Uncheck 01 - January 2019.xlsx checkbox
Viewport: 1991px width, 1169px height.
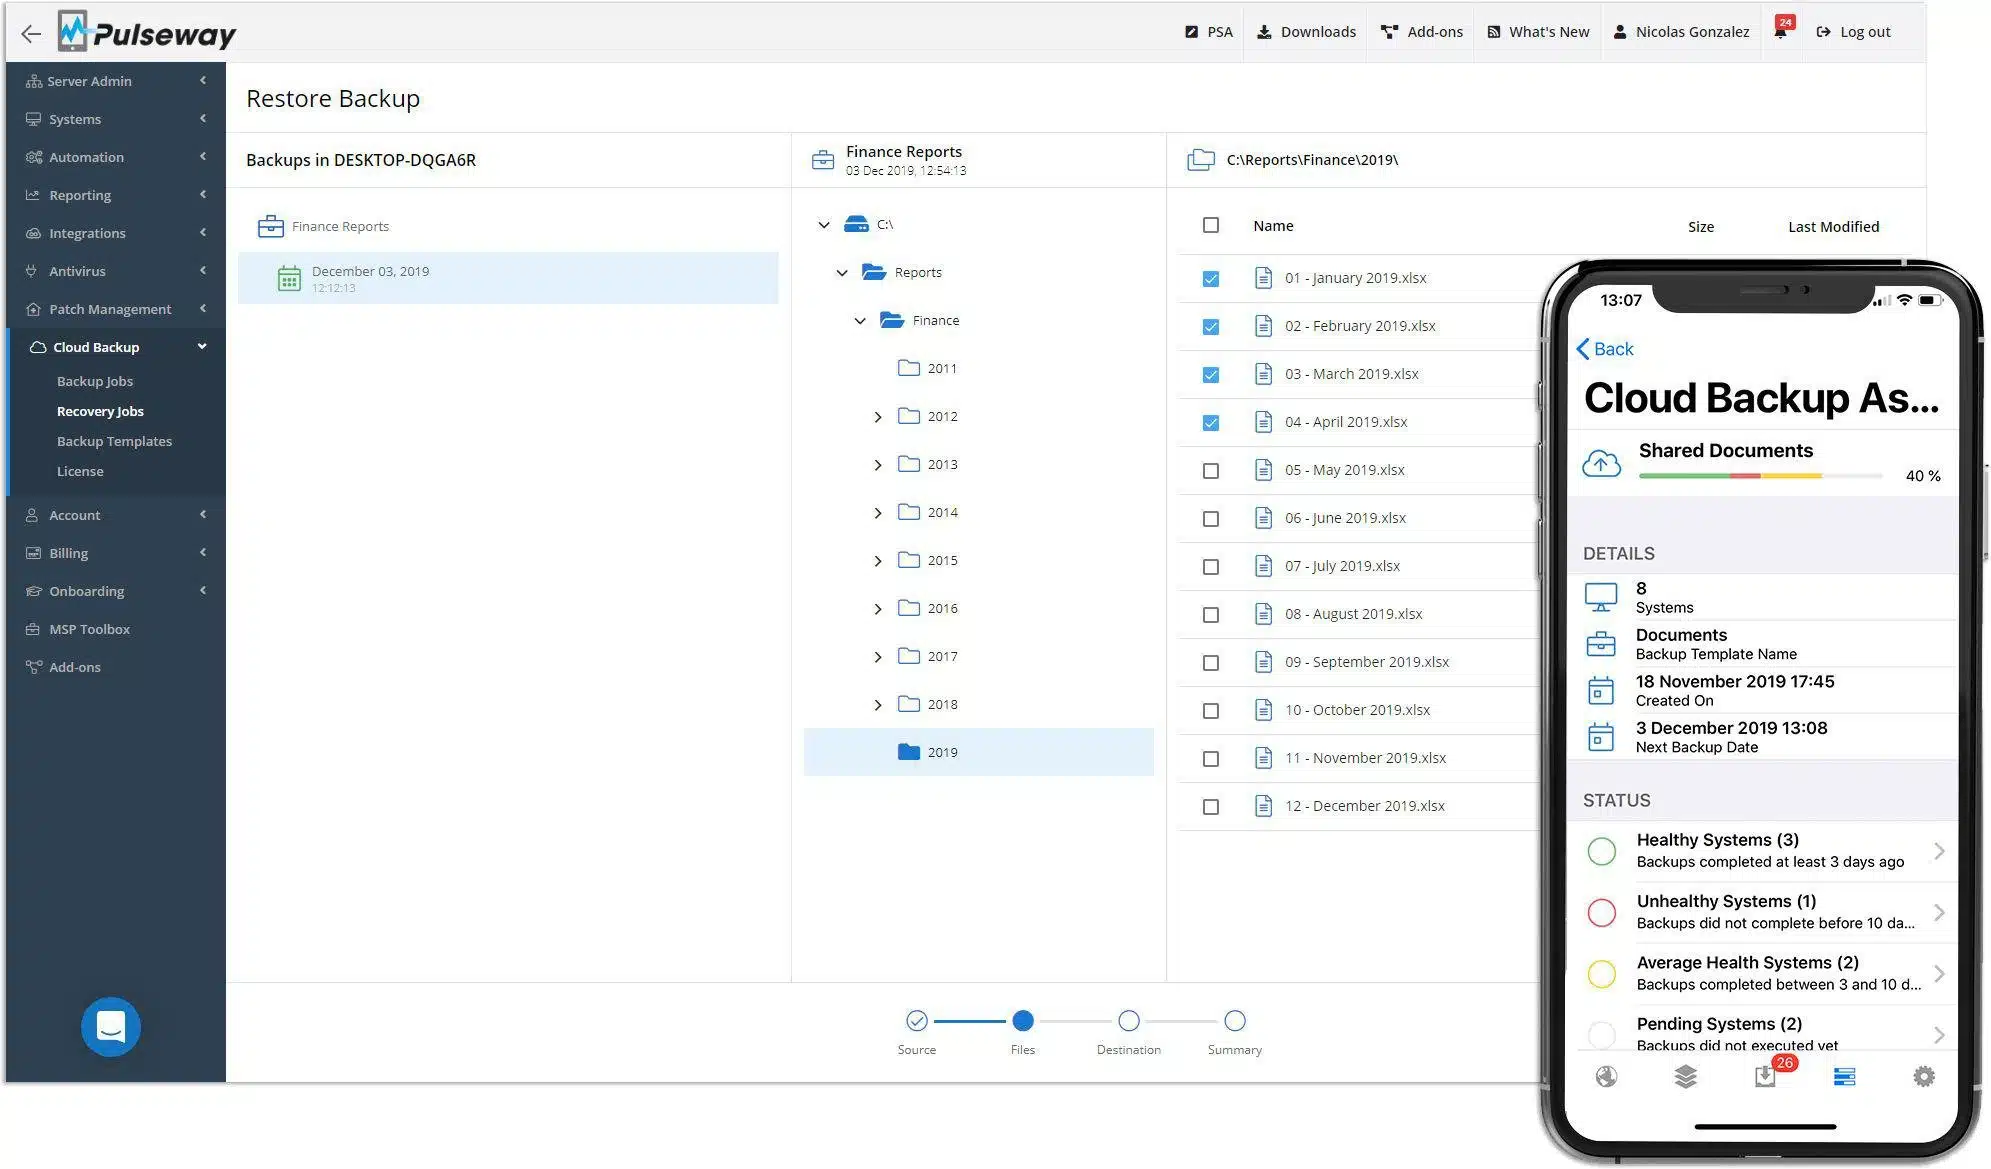[x=1211, y=279]
